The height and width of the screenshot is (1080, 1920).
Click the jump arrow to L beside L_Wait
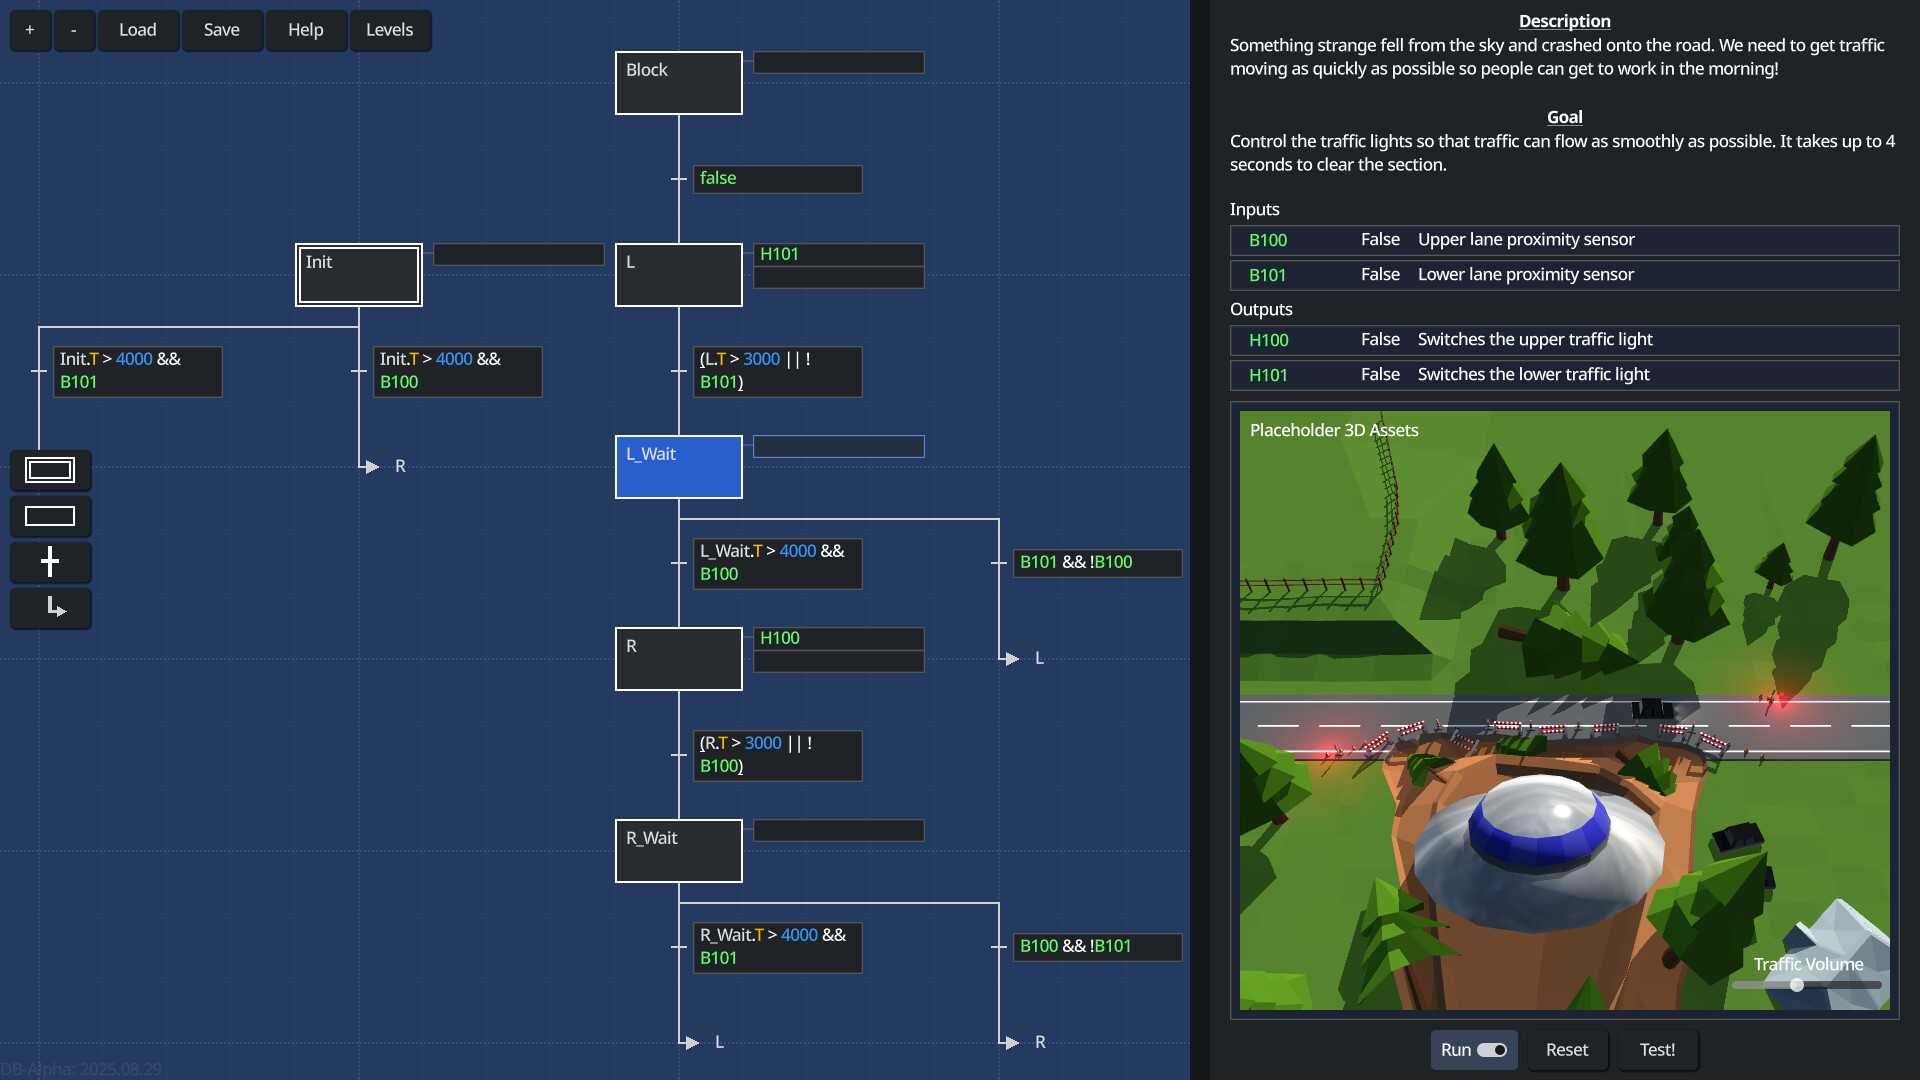[x=1012, y=659]
